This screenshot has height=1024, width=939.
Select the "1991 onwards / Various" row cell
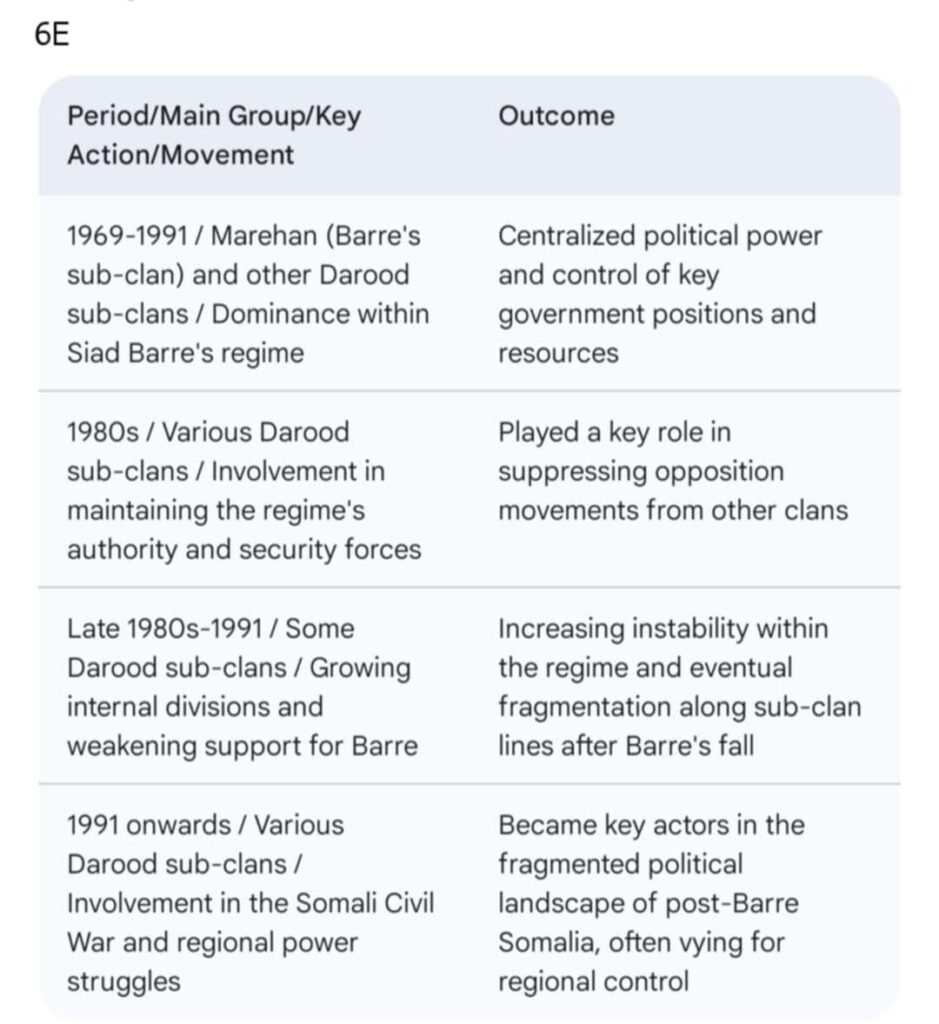pyautogui.click(x=250, y=902)
